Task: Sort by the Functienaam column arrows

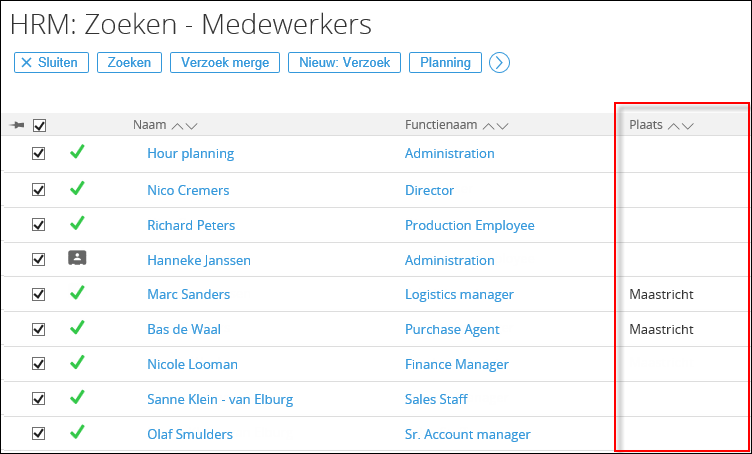Action: point(495,126)
